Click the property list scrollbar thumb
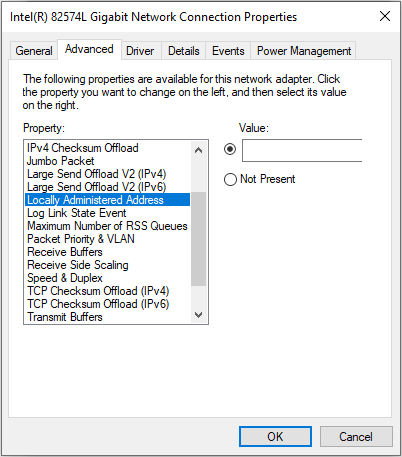Screen dimensions: 402x457 pos(199,239)
